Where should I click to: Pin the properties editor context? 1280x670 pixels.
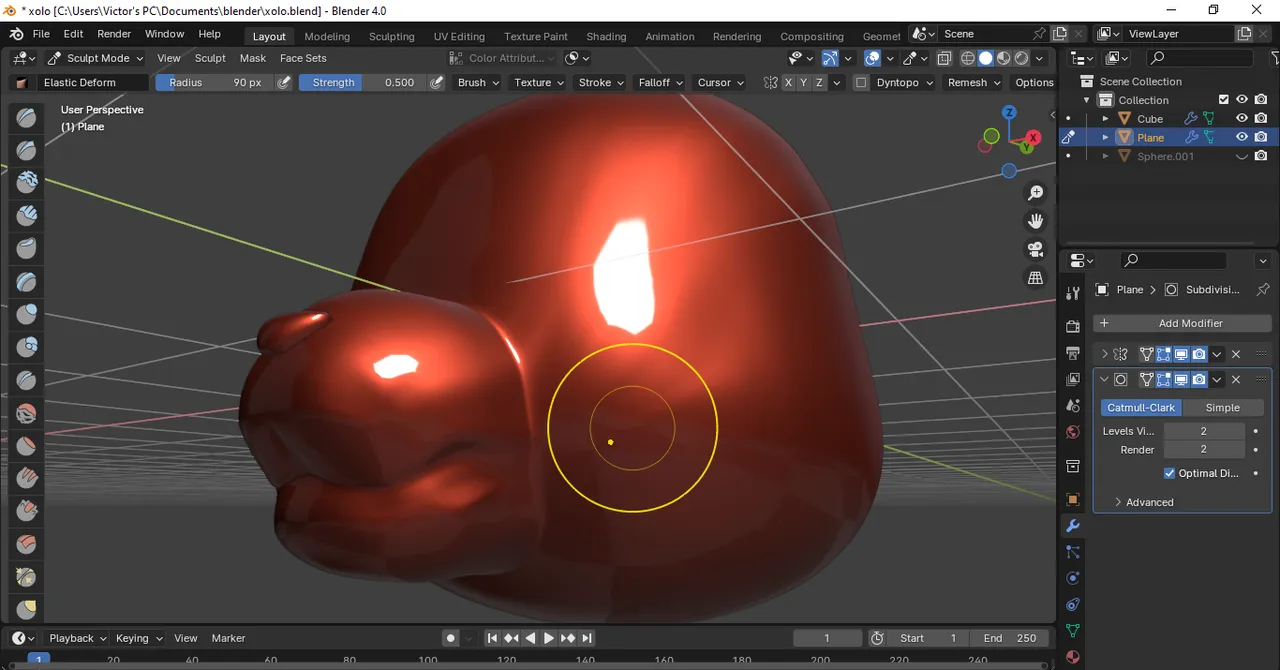click(1261, 289)
